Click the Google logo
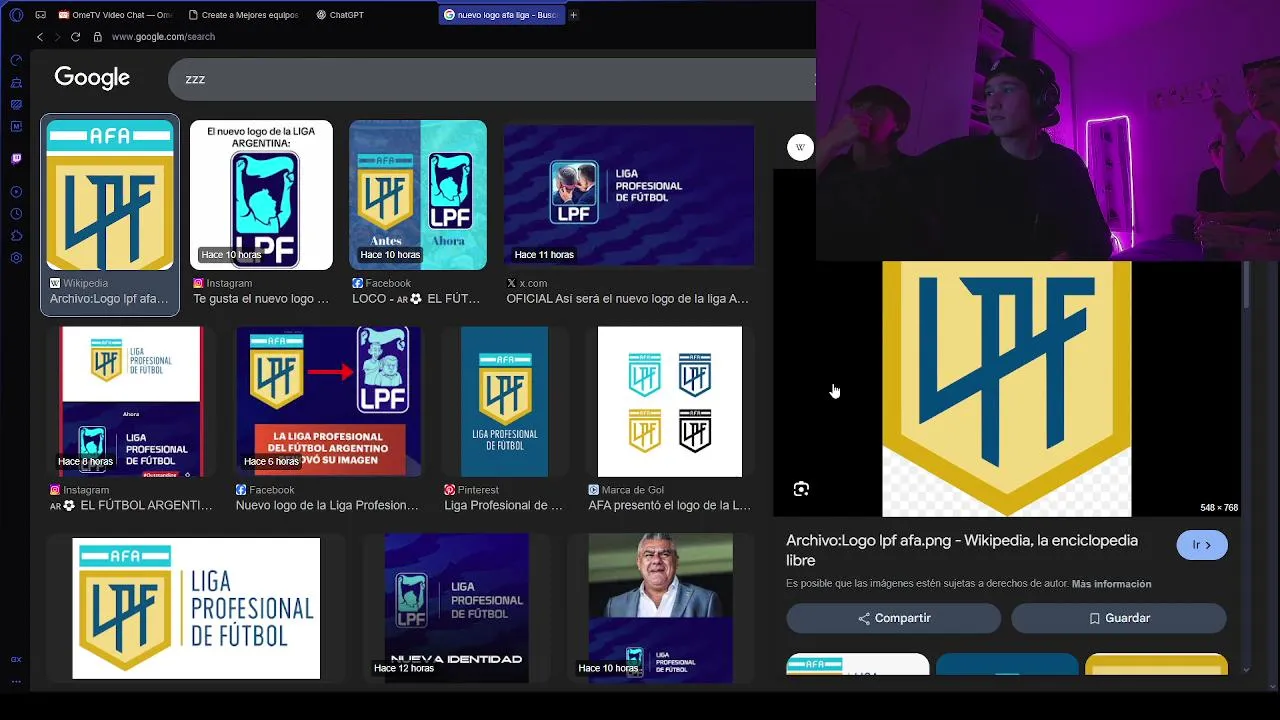The width and height of the screenshot is (1280, 720). (x=92, y=78)
